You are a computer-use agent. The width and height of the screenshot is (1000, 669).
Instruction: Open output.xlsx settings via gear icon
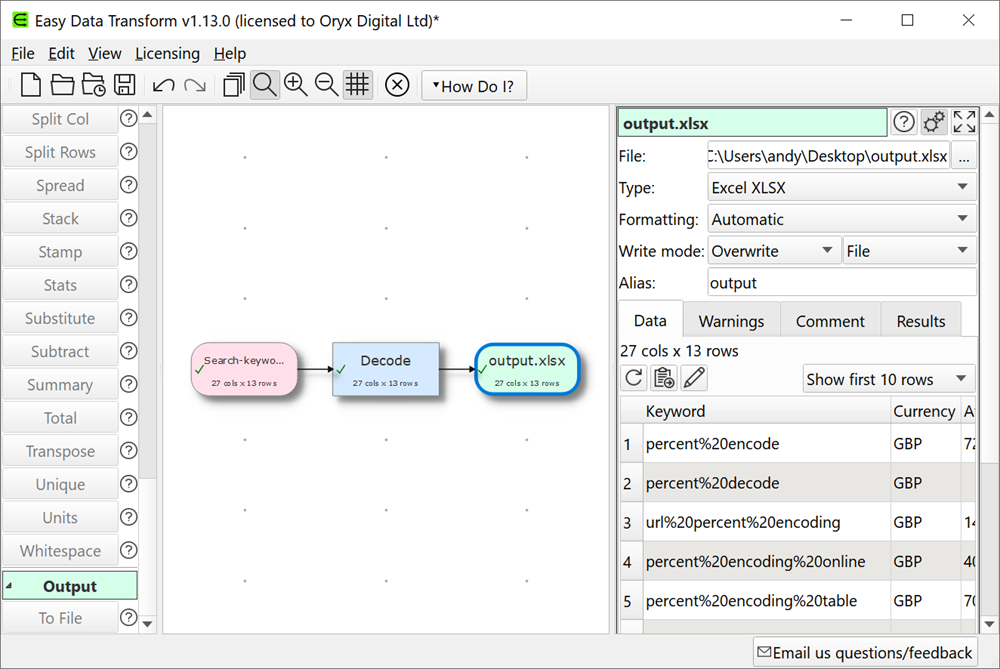(934, 121)
